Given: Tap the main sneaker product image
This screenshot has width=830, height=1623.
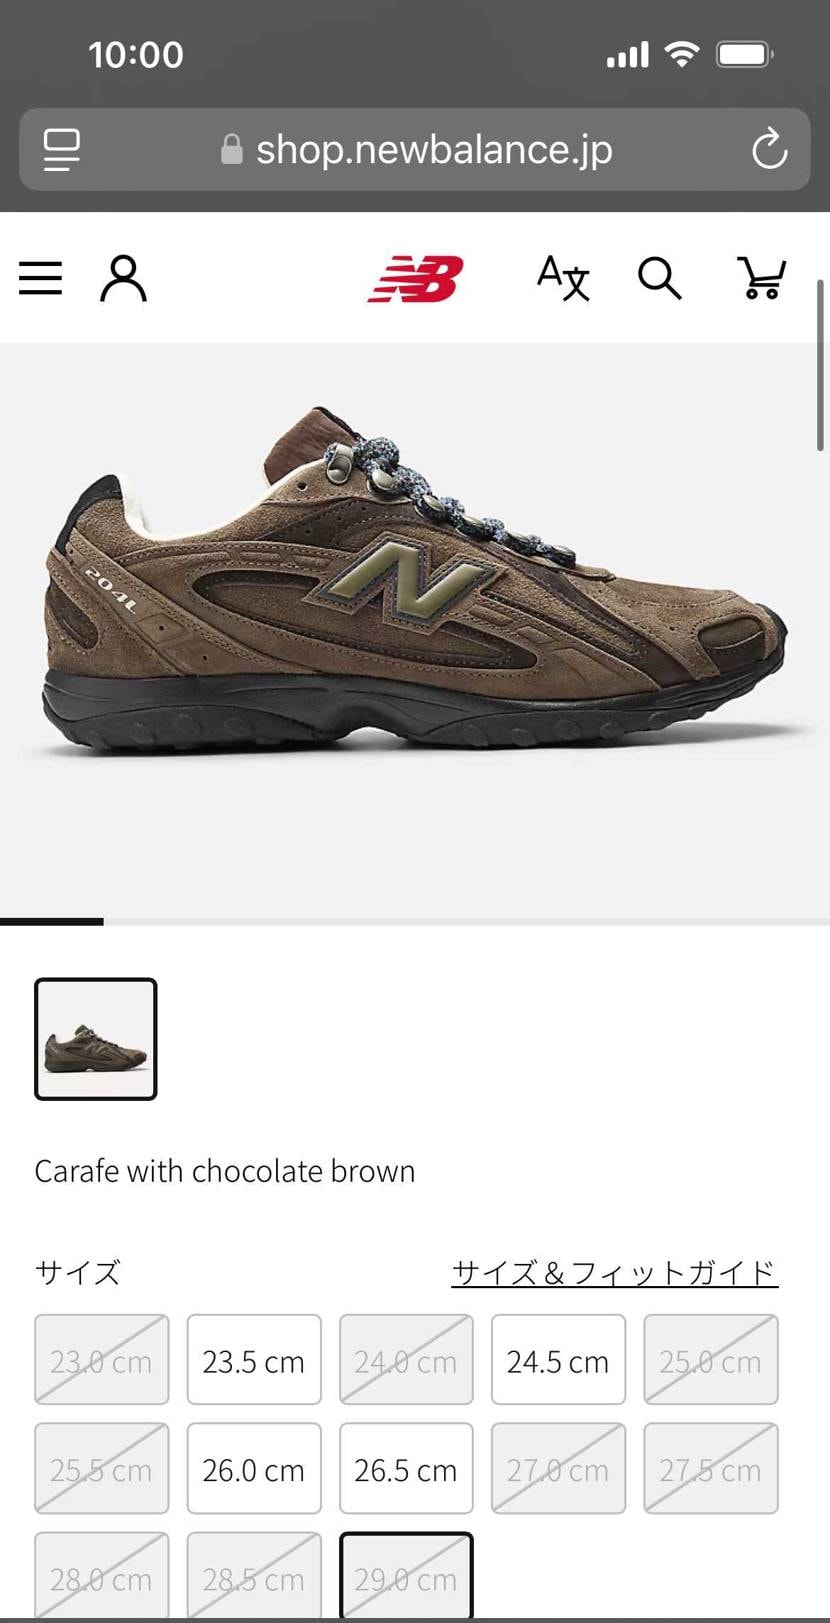Looking at the screenshot, I should click(x=415, y=580).
